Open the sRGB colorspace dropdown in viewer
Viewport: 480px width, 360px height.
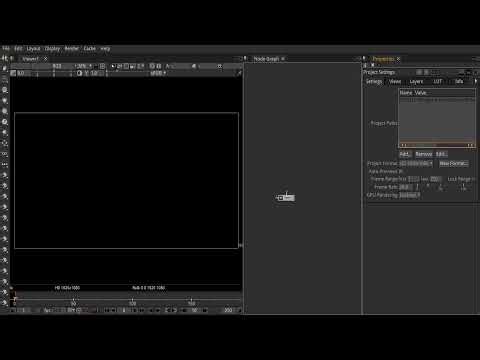pyautogui.click(x=158, y=73)
